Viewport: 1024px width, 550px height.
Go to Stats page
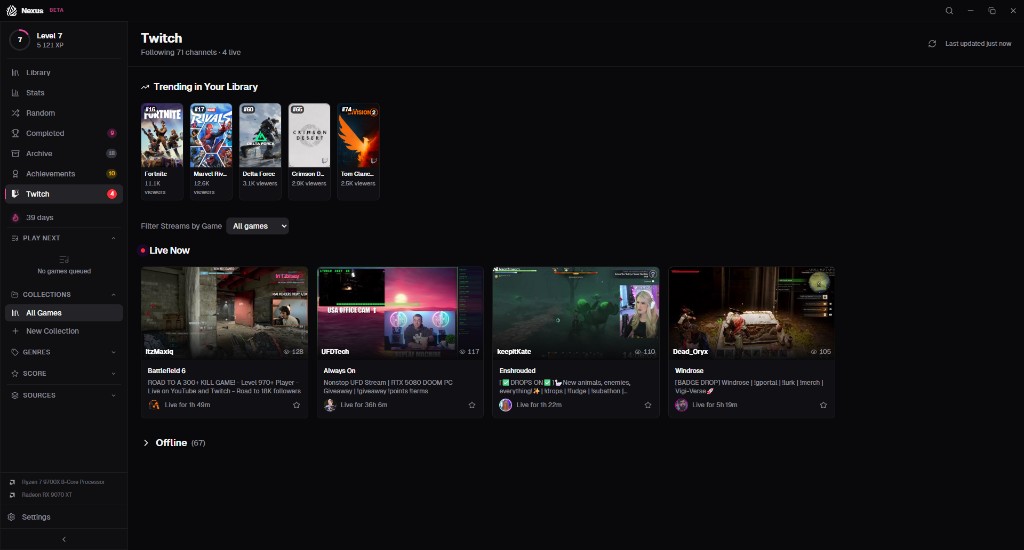pyautogui.click(x=63, y=93)
